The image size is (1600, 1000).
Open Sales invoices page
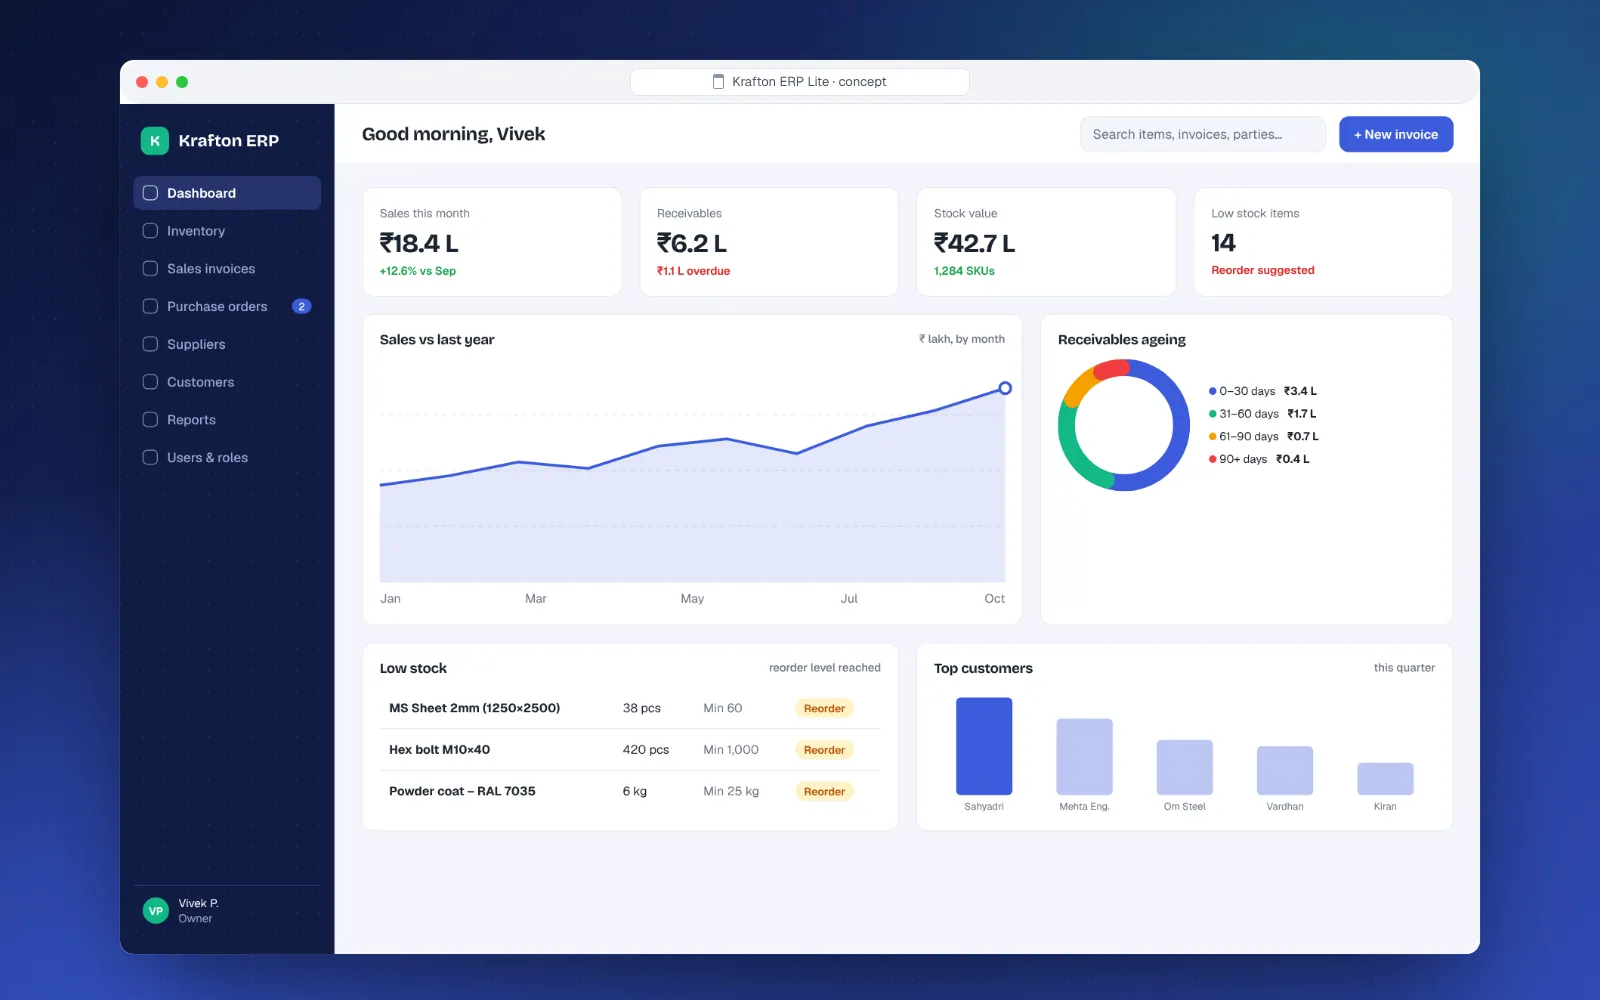click(227, 269)
